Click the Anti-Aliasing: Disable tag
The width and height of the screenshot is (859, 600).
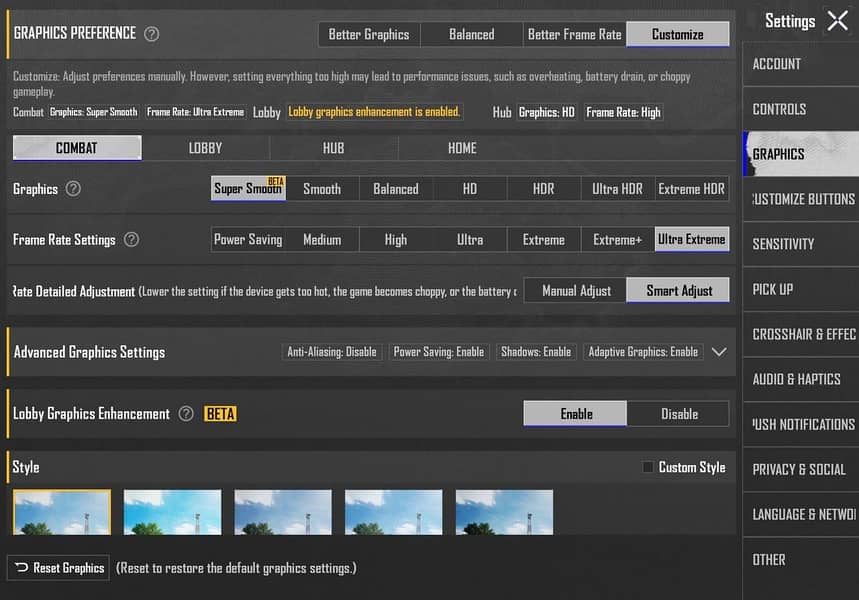[332, 352]
